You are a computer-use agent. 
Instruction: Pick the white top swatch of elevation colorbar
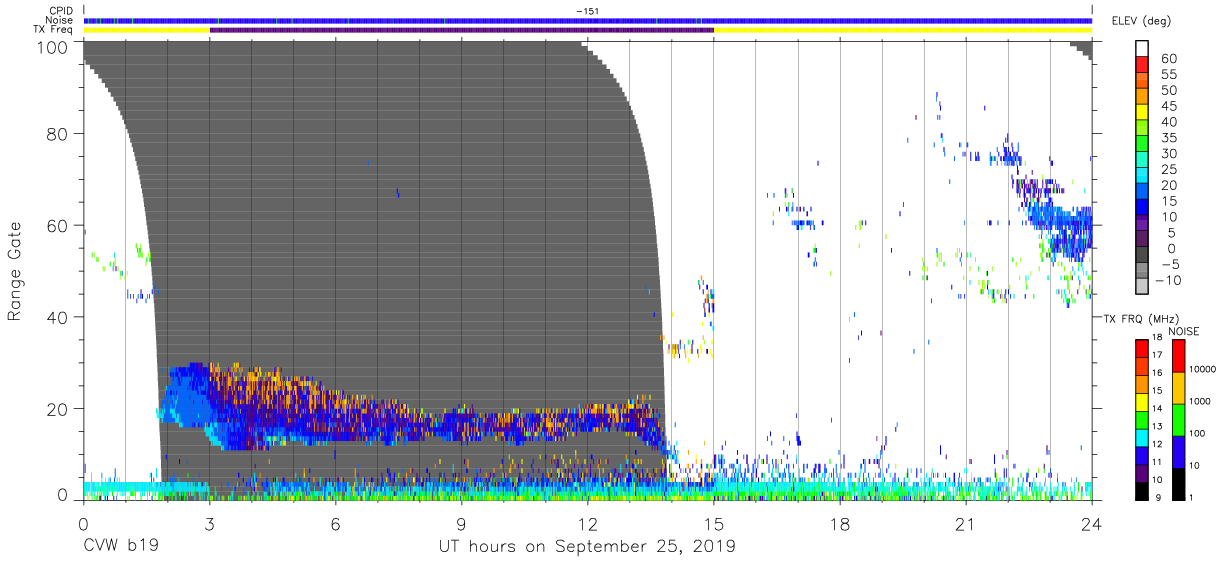click(1141, 48)
